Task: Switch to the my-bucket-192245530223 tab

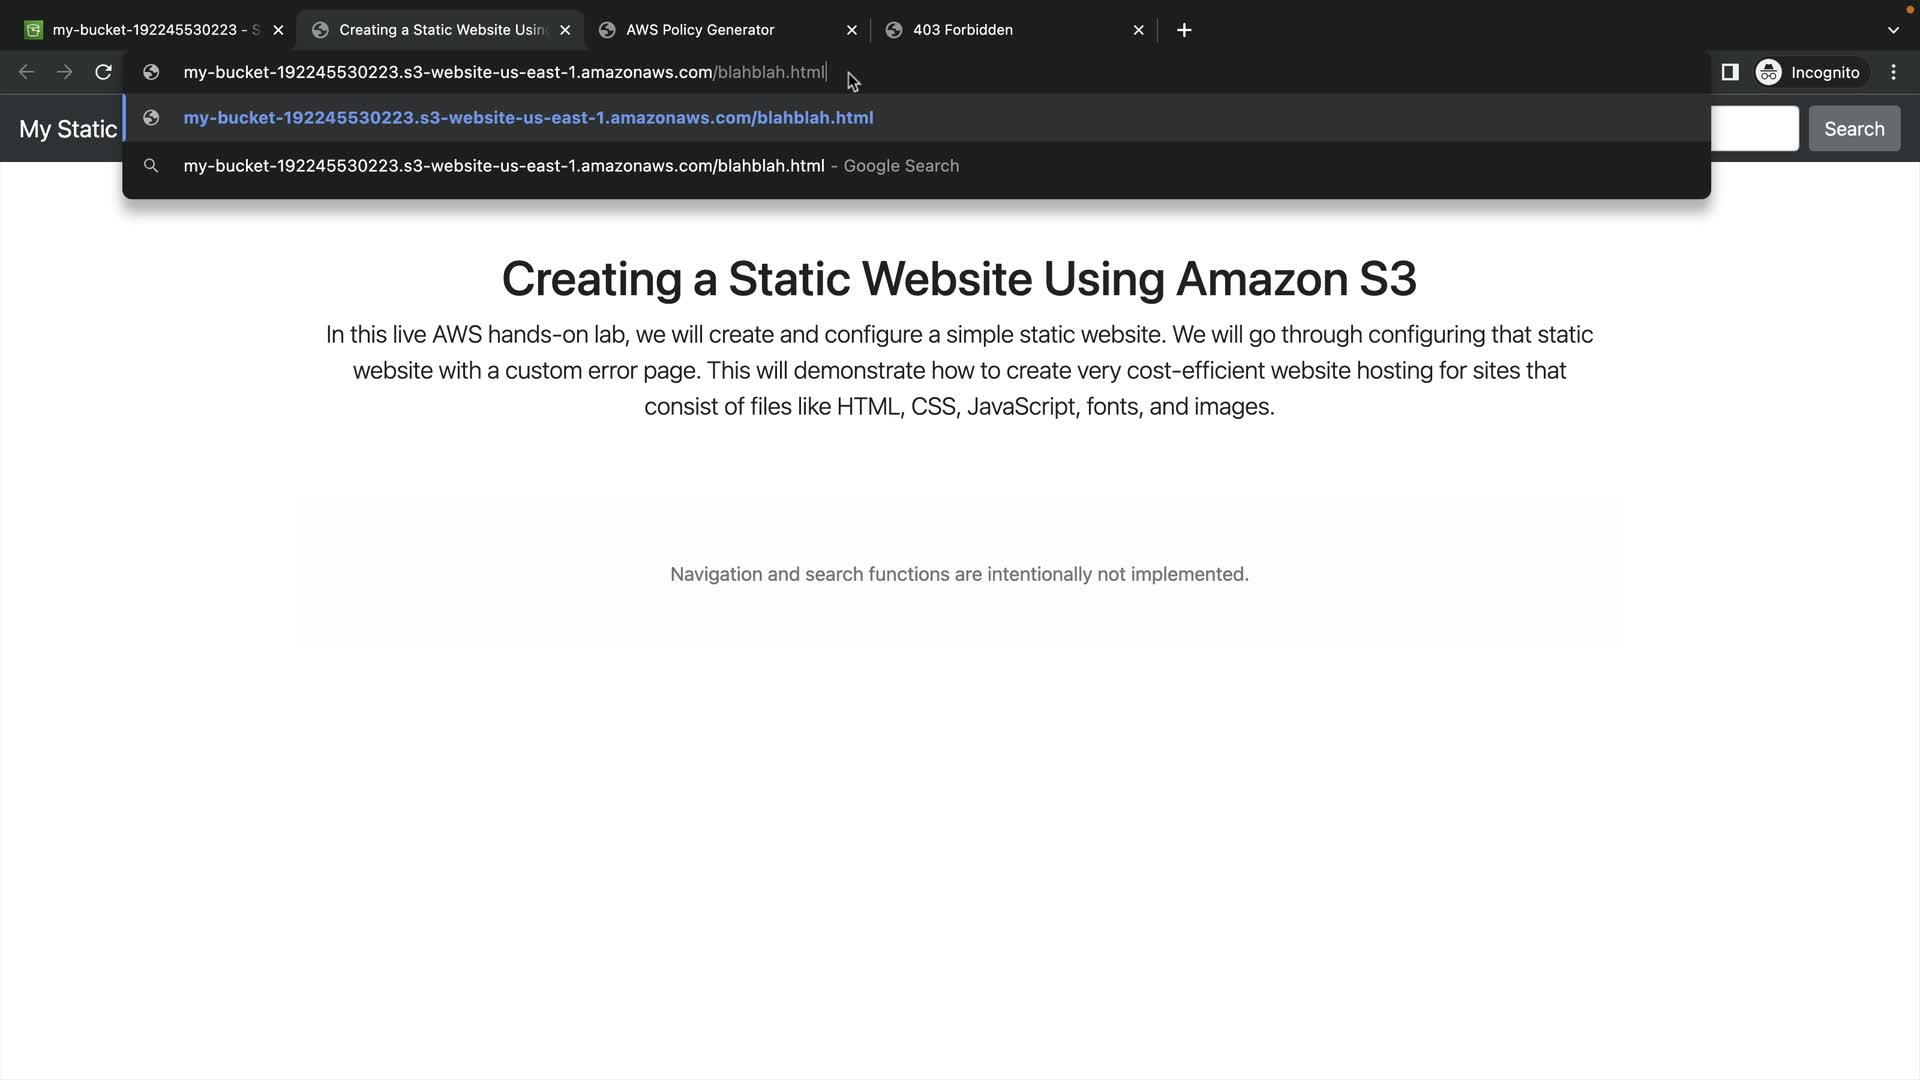Action: coord(150,30)
